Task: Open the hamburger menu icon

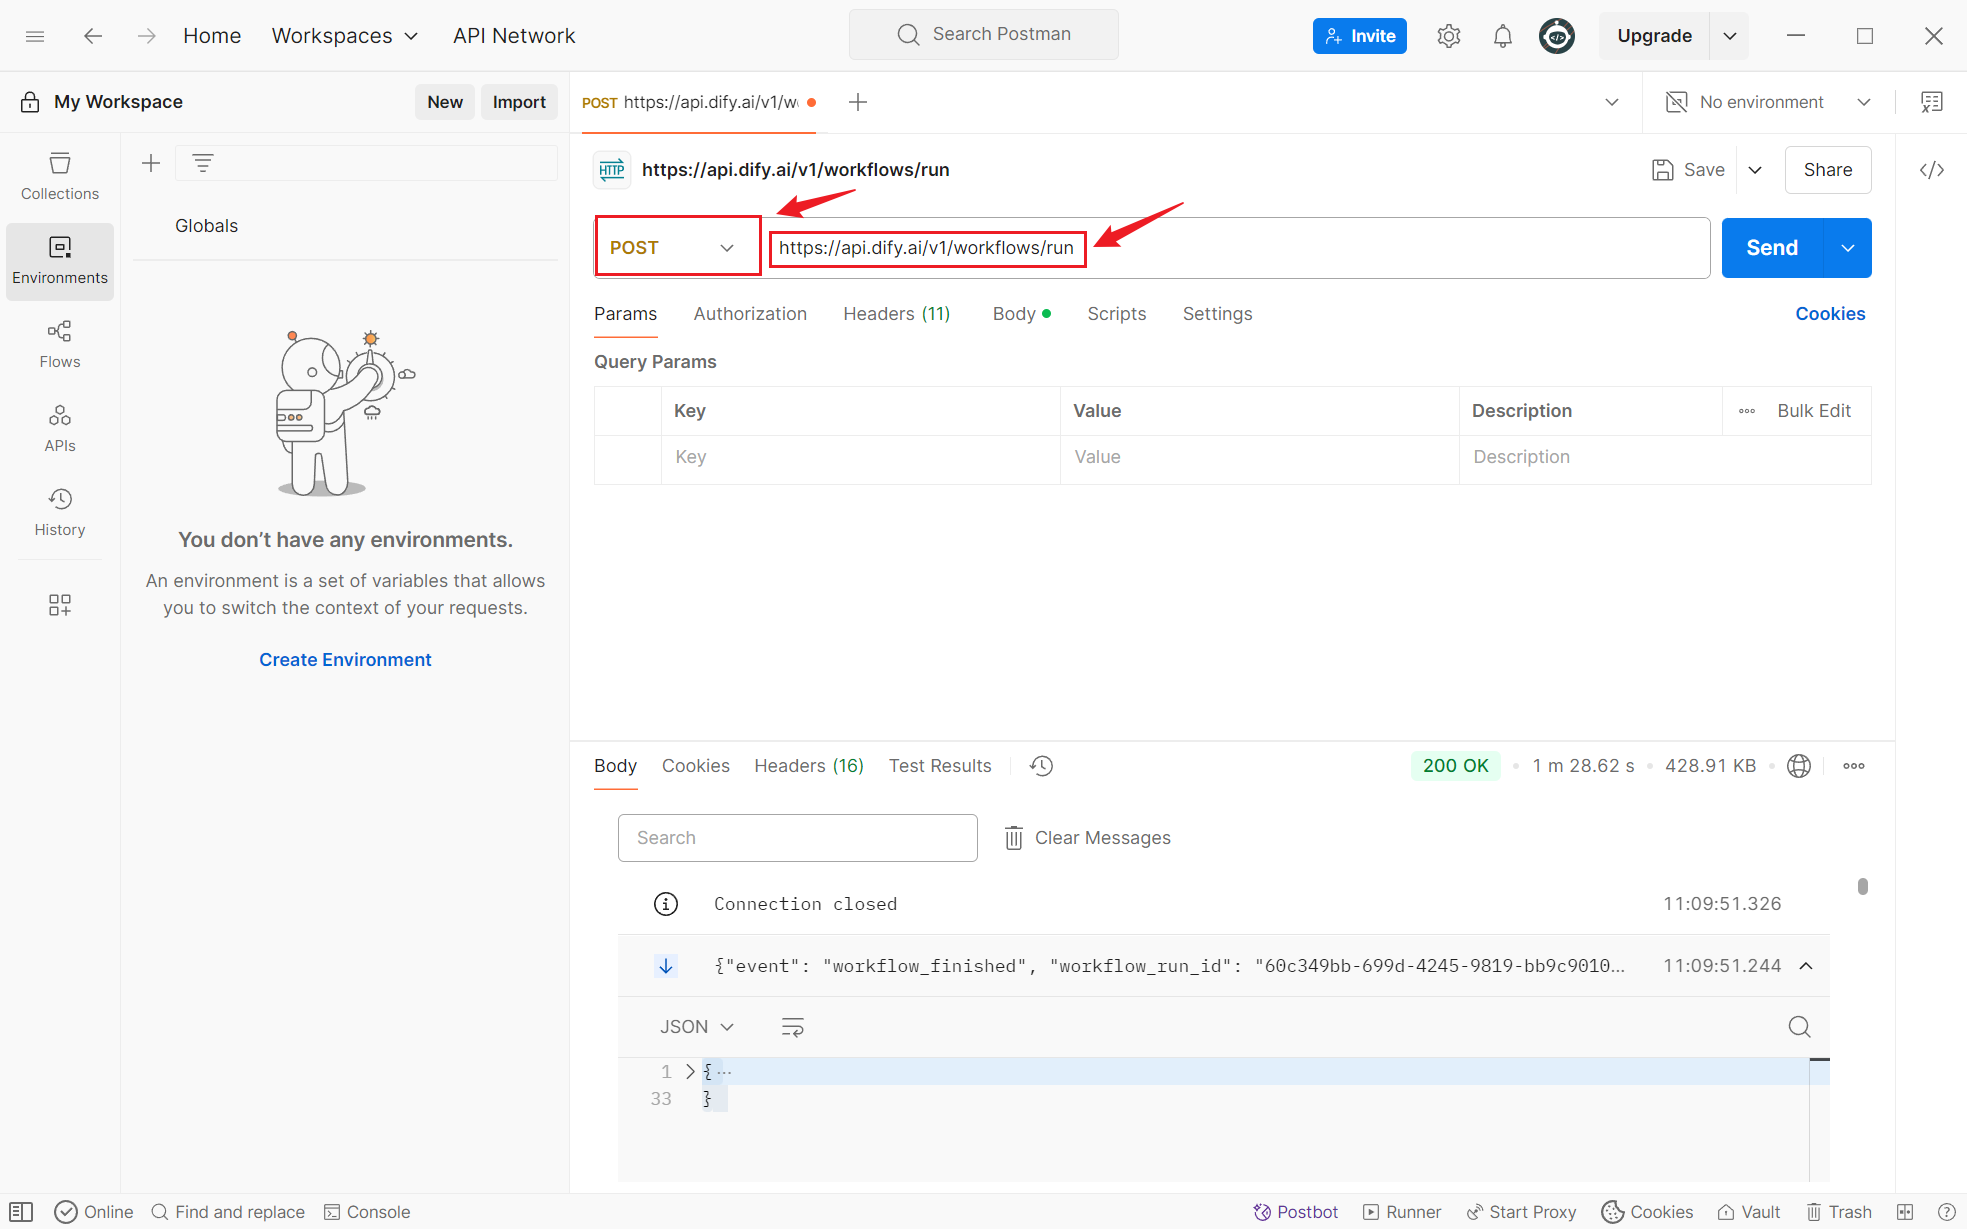Action: click(x=35, y=36)
